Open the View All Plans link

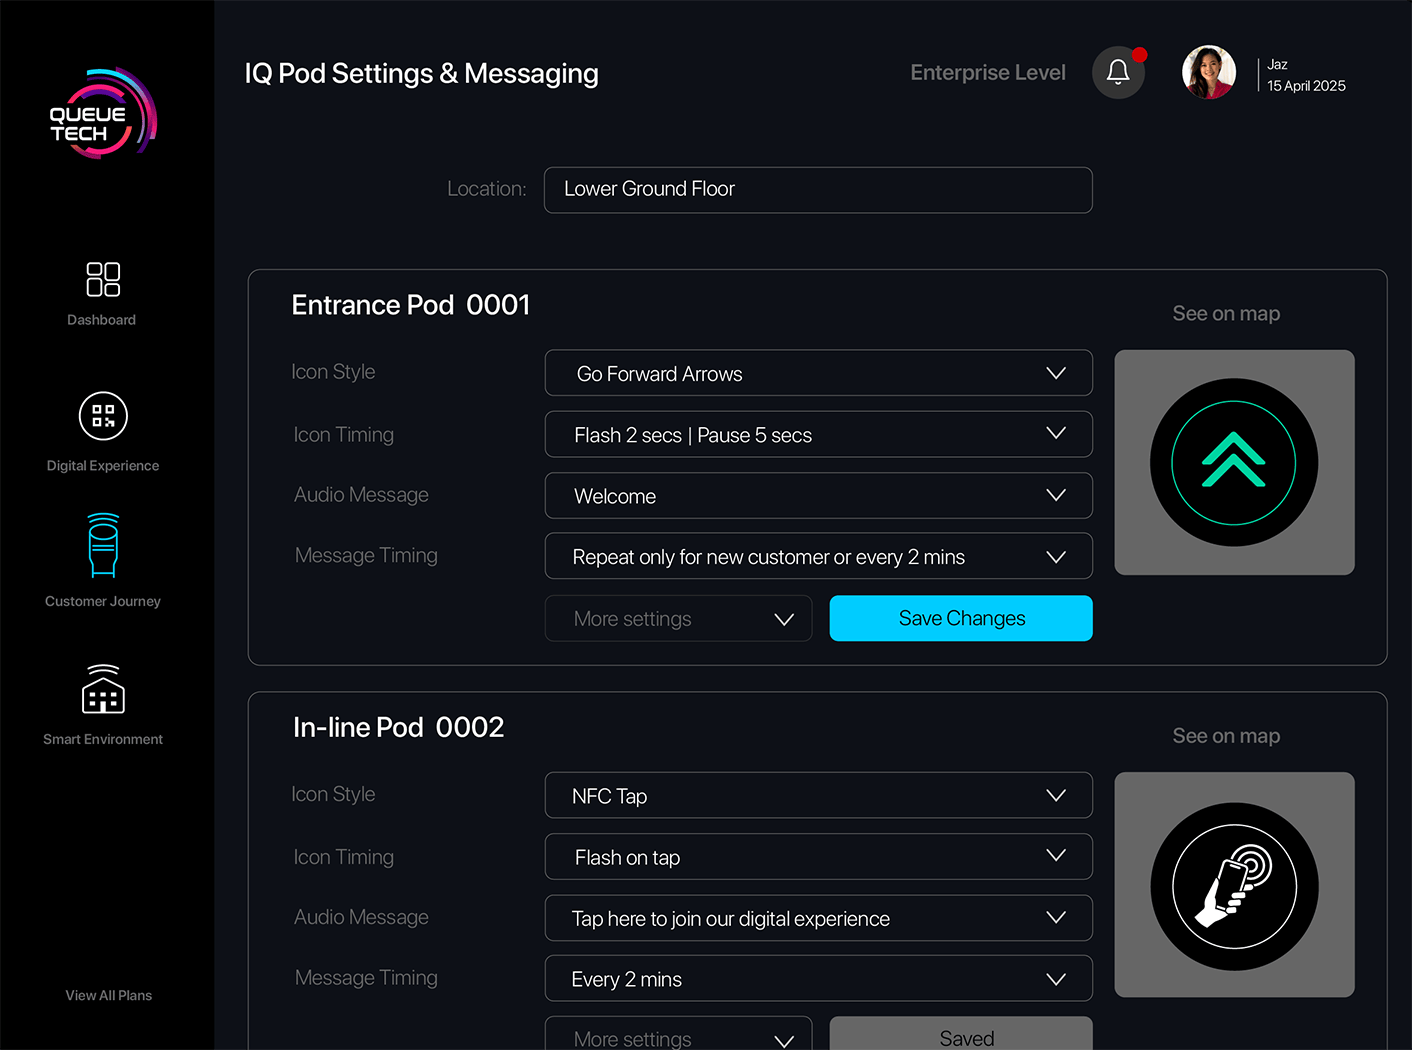coord(108,995)
